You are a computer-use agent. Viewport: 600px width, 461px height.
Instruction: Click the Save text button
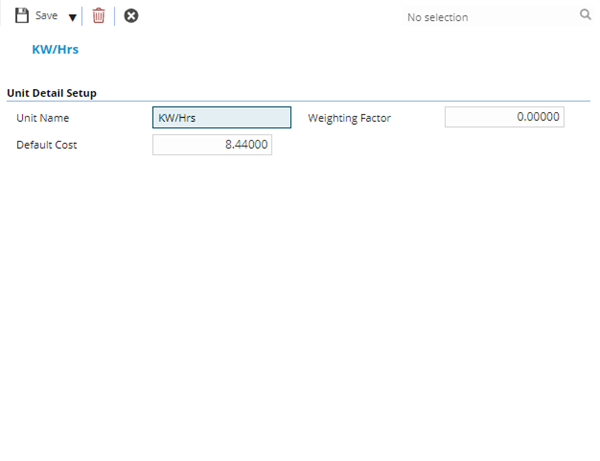tap(46, 16)
